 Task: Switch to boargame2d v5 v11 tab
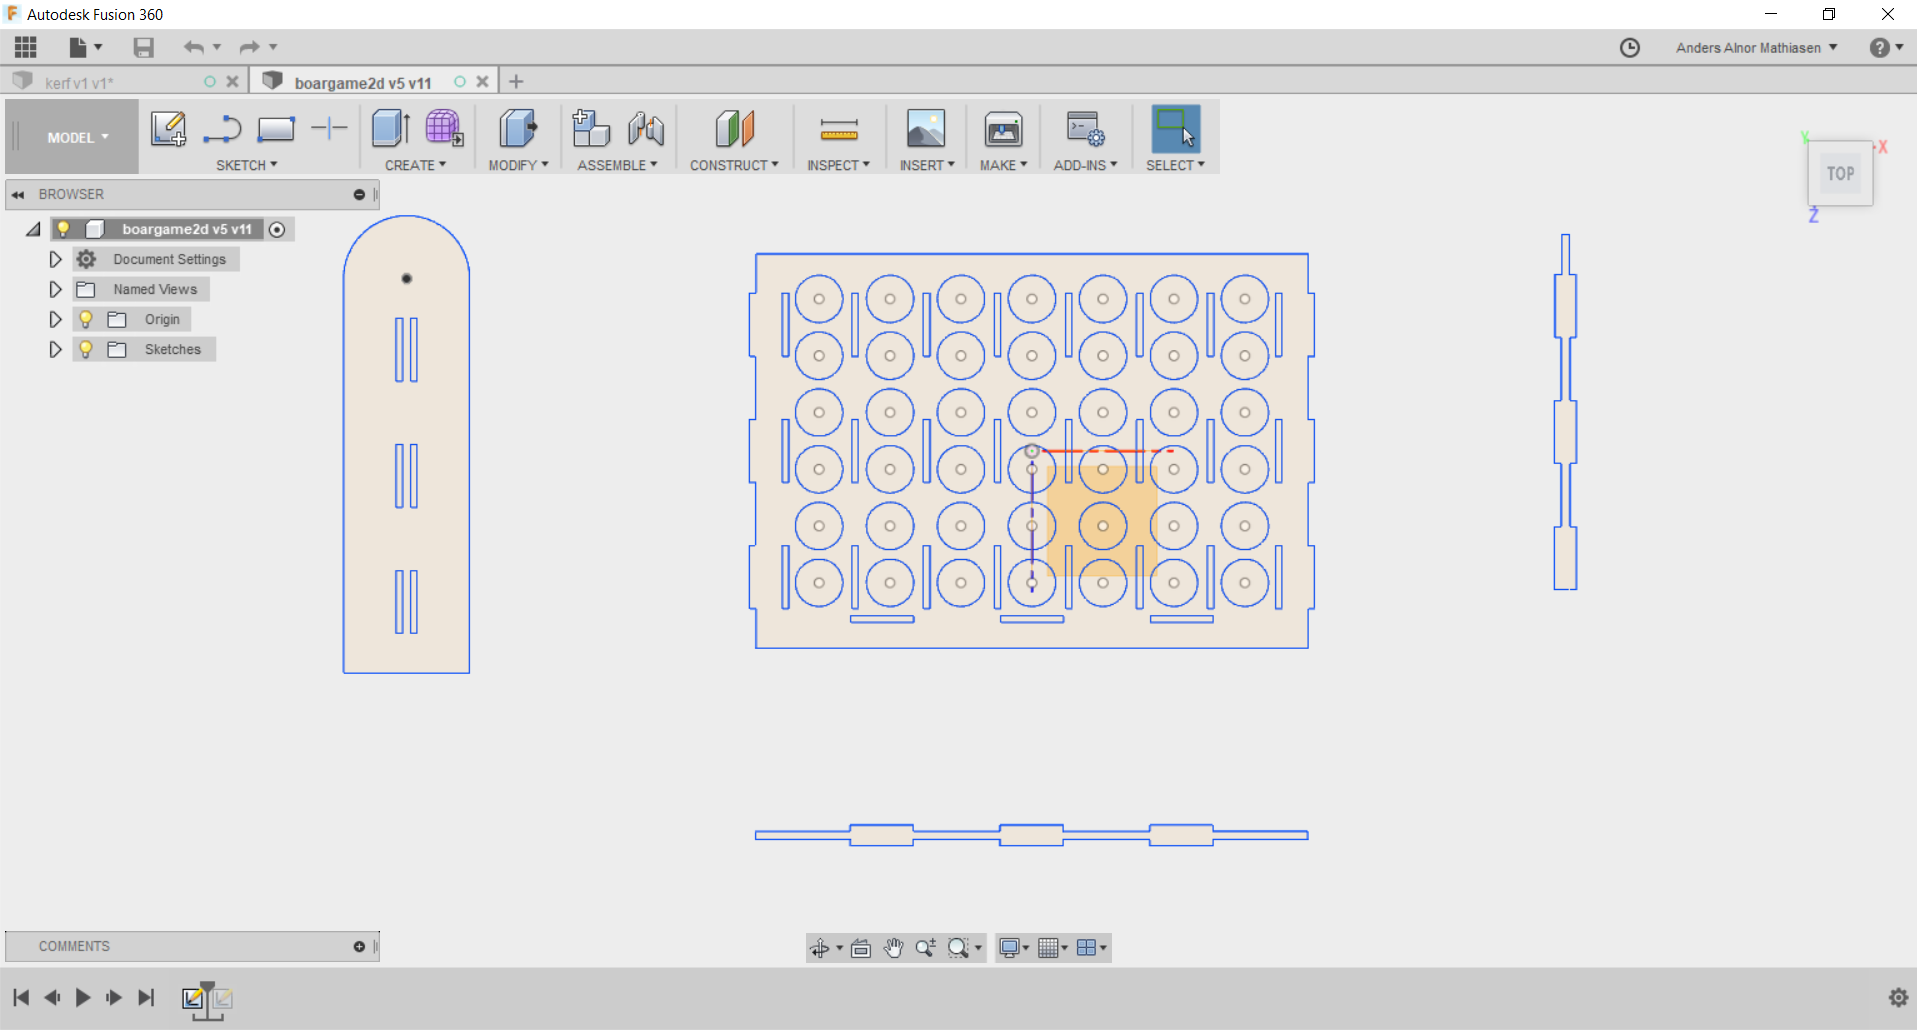[x=363, y=83]
